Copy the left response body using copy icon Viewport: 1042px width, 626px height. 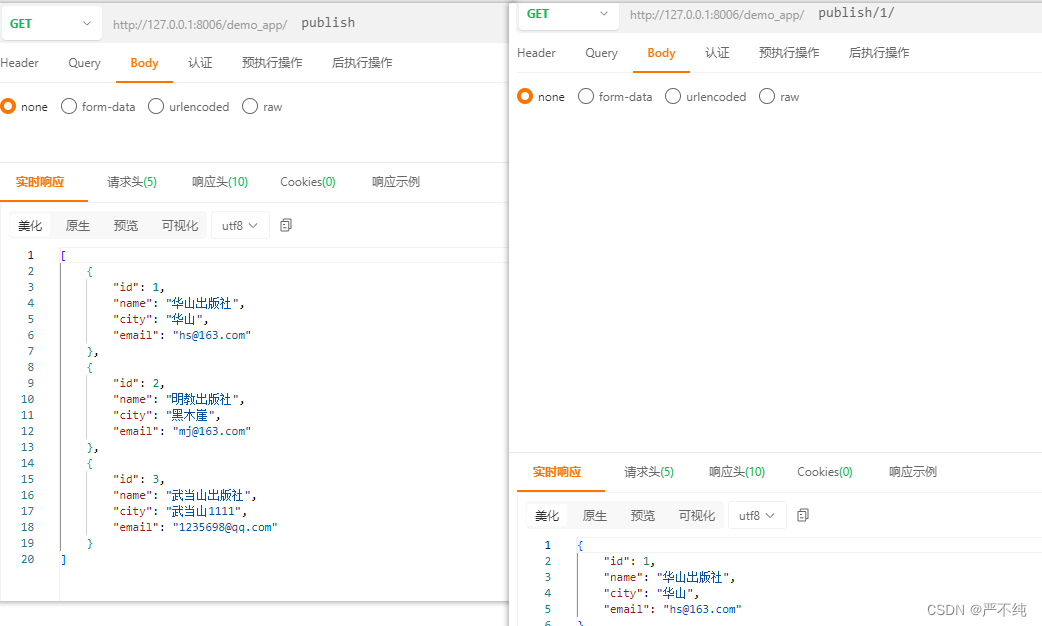(285, 225)
